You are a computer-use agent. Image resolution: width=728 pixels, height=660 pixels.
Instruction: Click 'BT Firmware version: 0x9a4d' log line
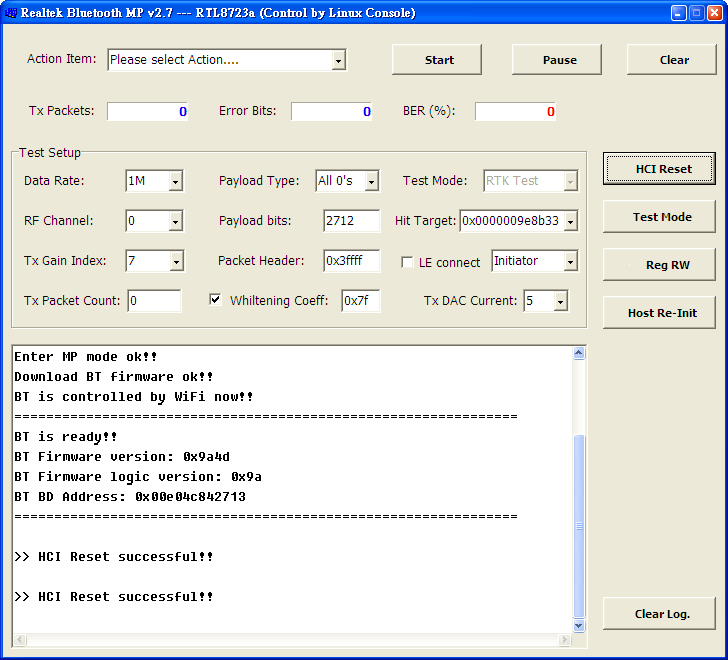pyautogui.click(x=122, y=457)
